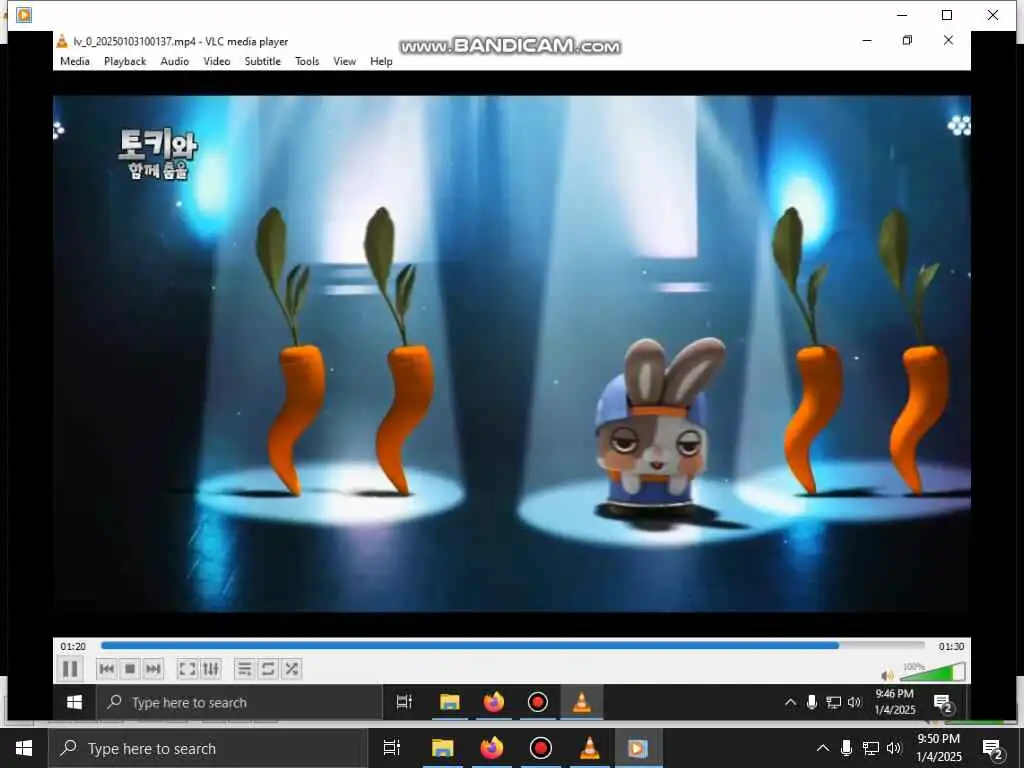
Task: Open File Explorer in inner taskbar
Action: 449,702
